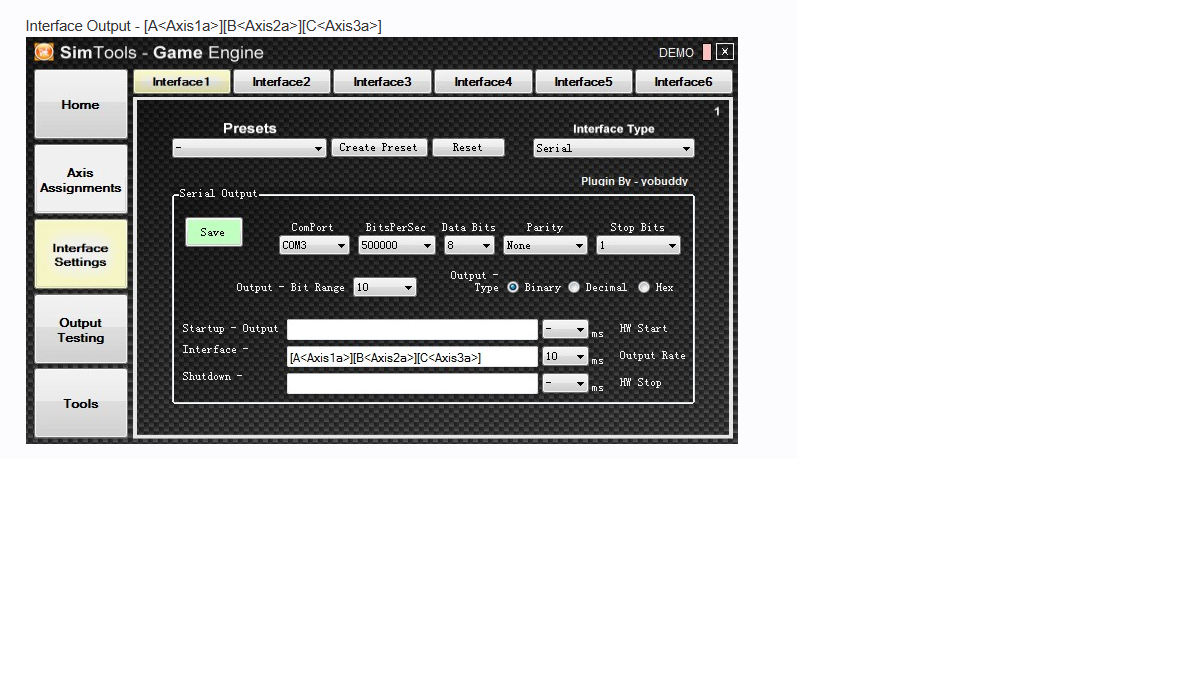The height and width of the screenshot is (684, 1200).
Task: Expand the Presets dropdown
Action: [250, 148]
